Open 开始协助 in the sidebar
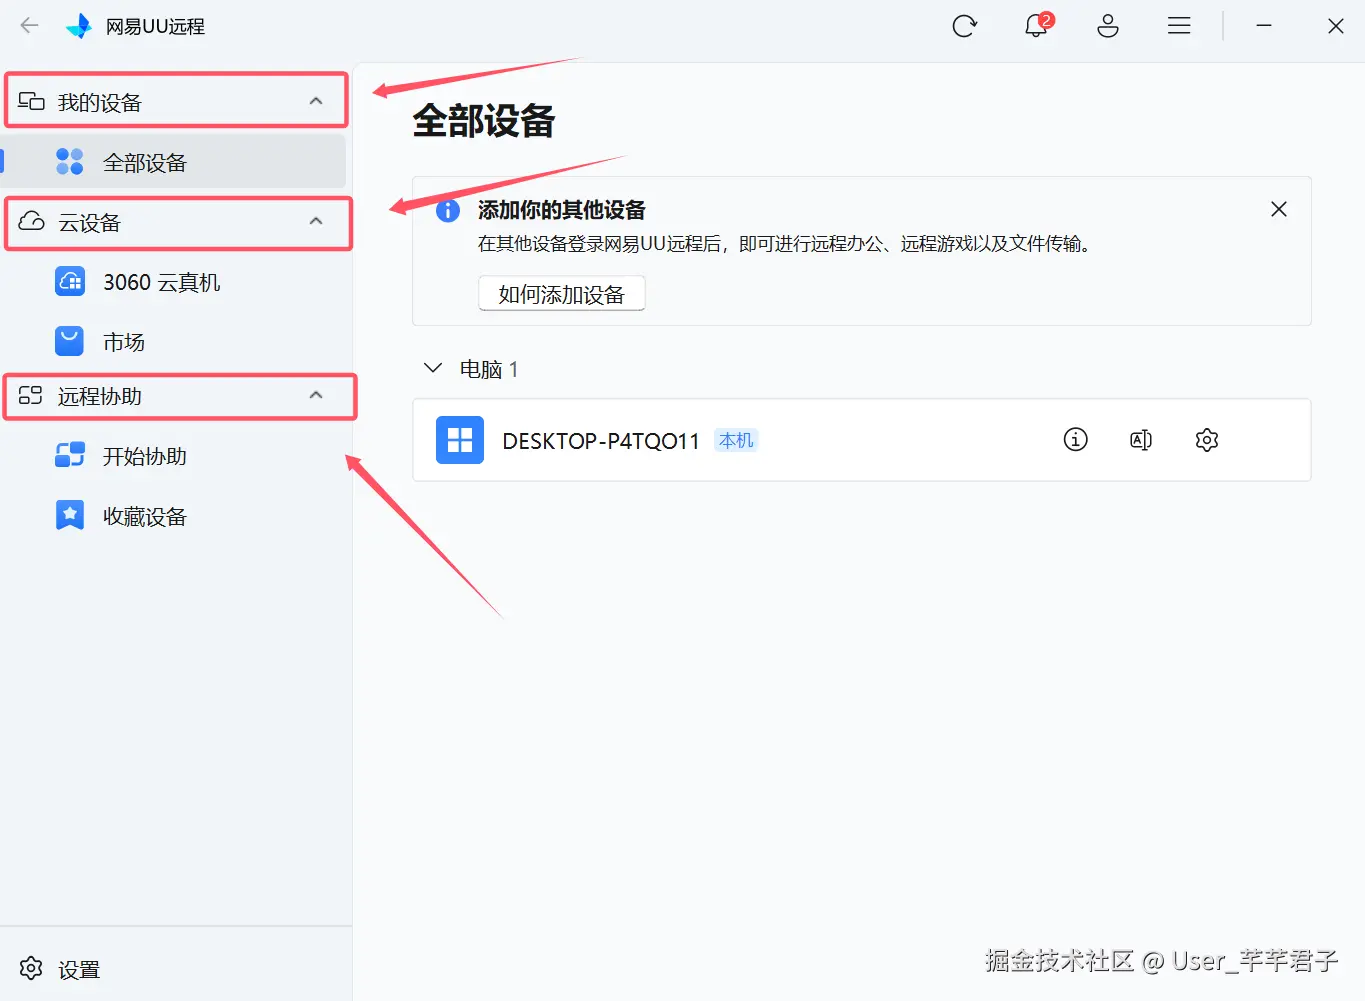Viewport: 1365px width, 1001px height. click(x=174, y=456)
